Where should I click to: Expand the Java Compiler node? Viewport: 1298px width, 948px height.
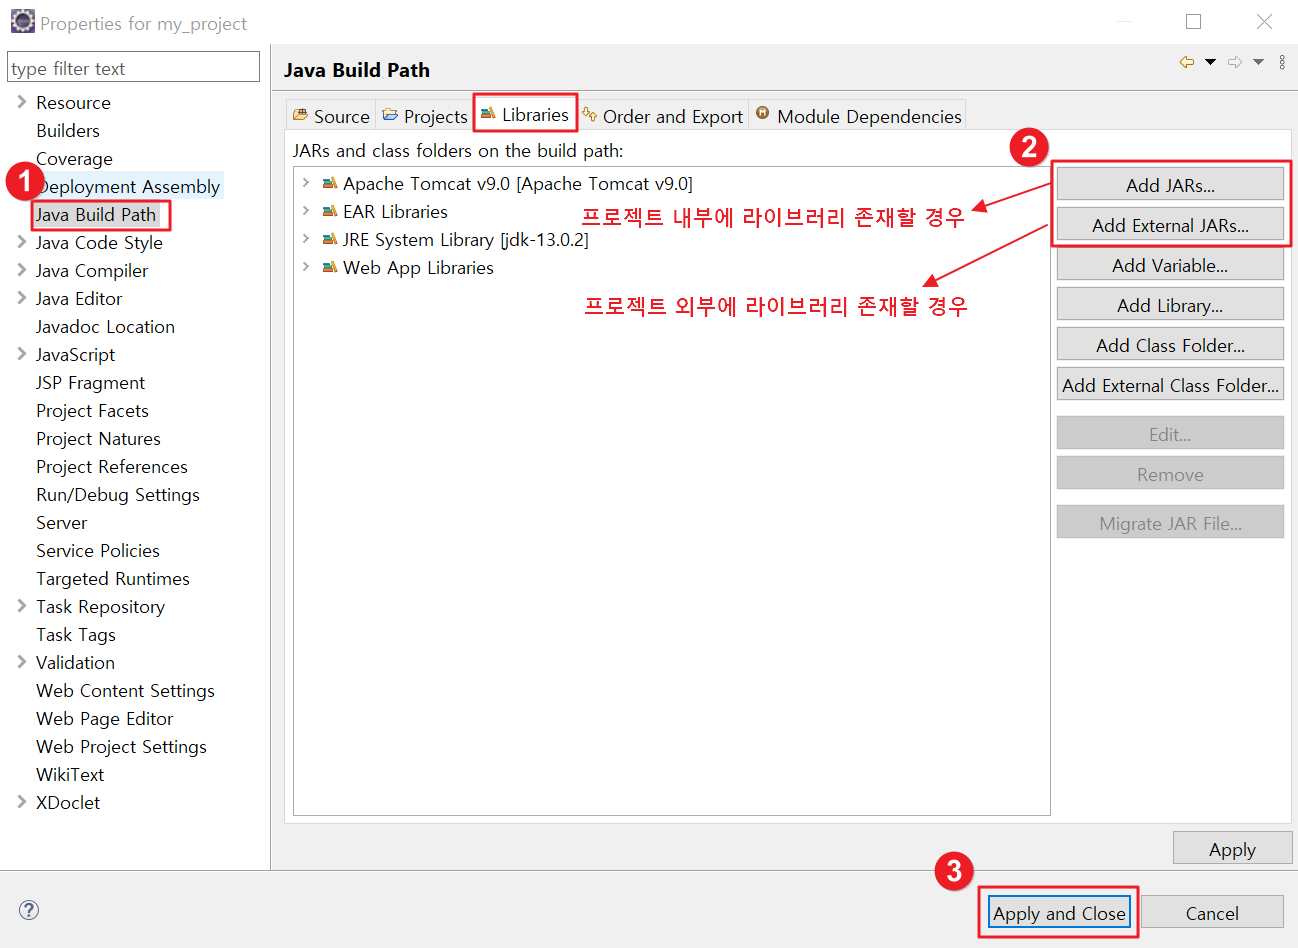coord(21,270)
